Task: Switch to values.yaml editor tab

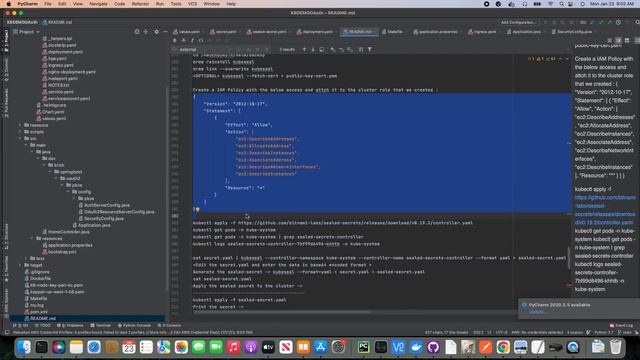Action: pos(187,31)
